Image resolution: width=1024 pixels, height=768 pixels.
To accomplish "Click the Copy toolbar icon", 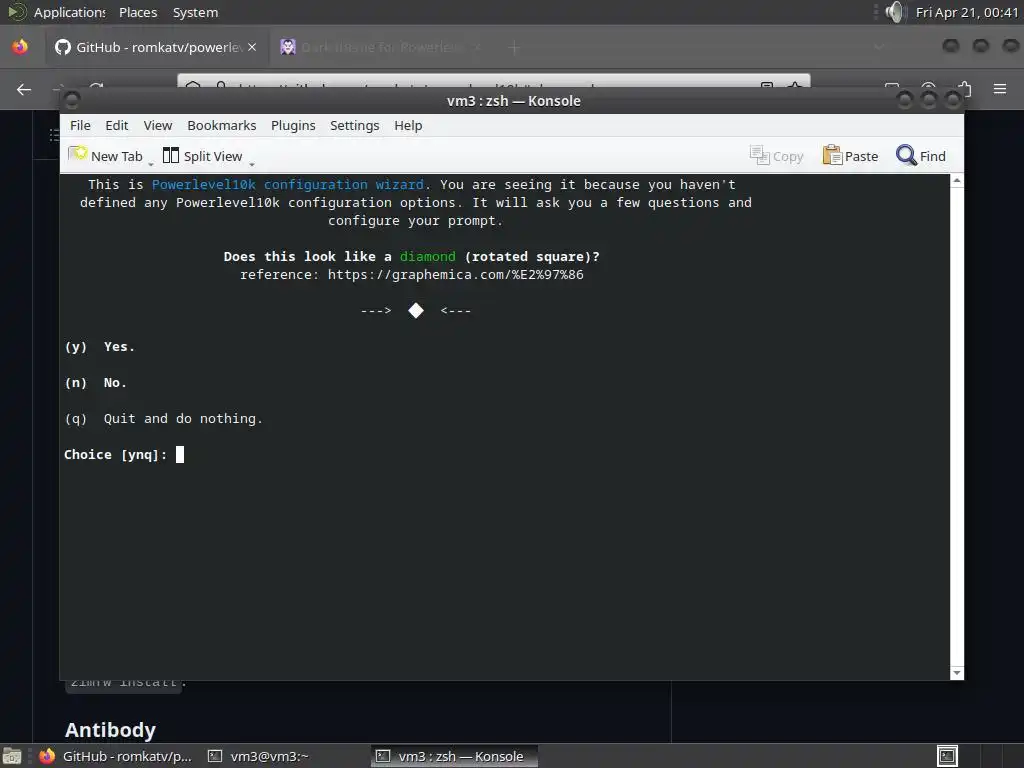I will (x=759, y=155).
